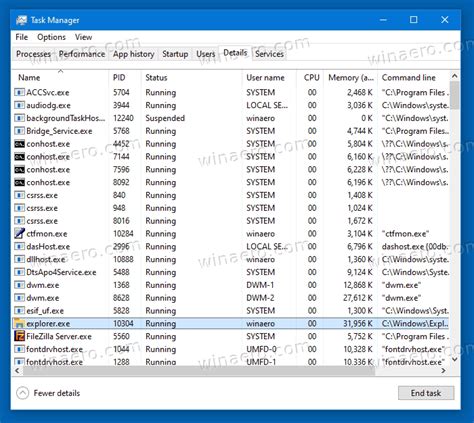Click memory value 27,612 K
Viewport: 474px width, 423px height.
pos(358,298)
